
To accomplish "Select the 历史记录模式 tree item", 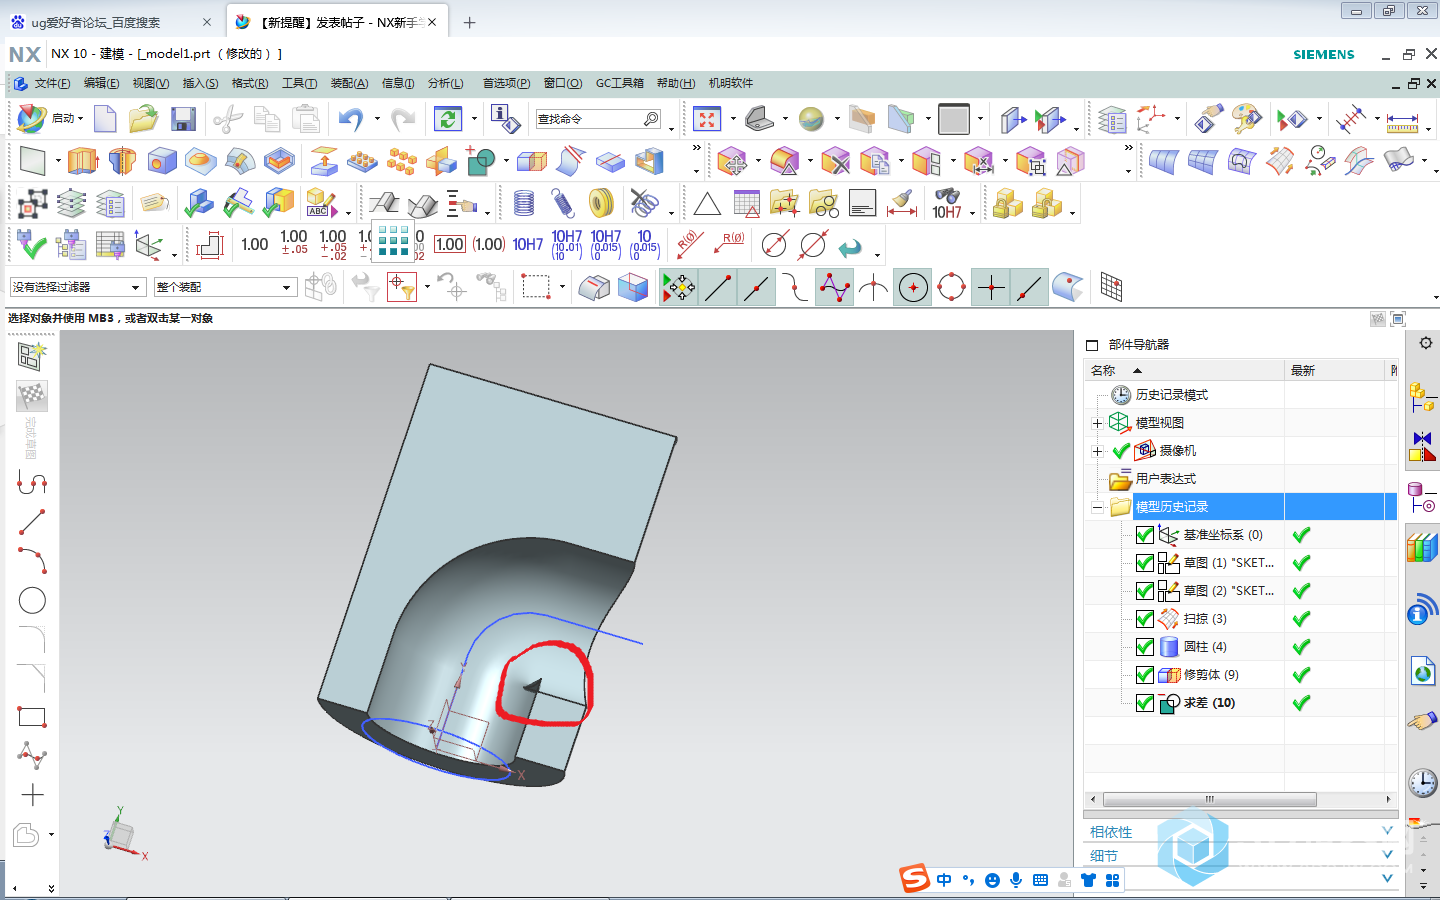I will tap(1171, 395).
